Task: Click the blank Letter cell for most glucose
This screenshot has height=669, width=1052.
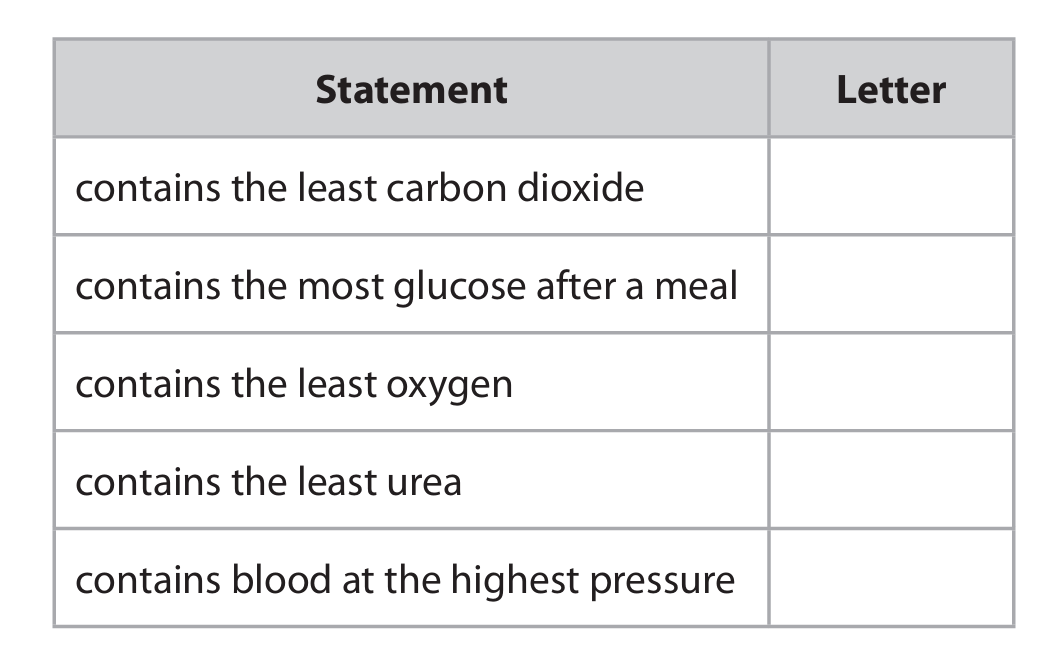Action: (x=890, y=285)
